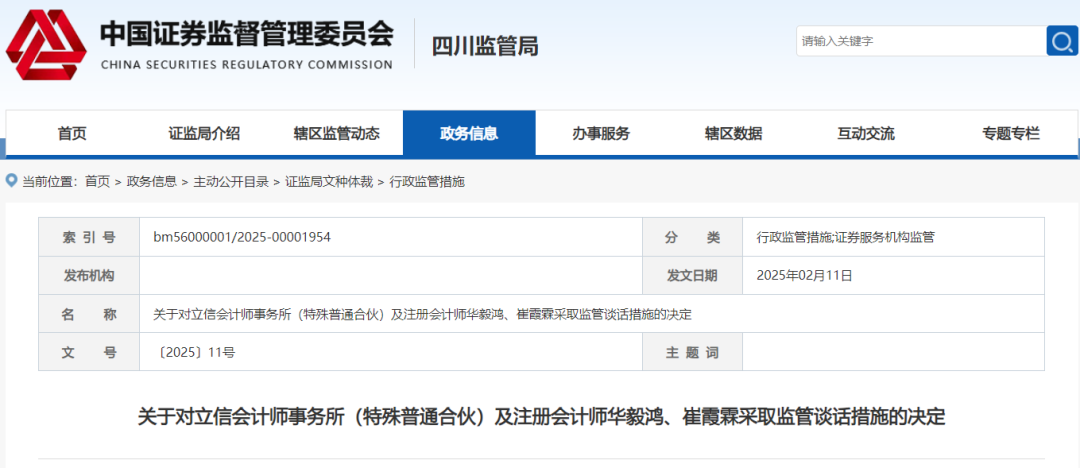
Task: Click the 首页 breadcrumb link
Action: (x=97, y=182)
